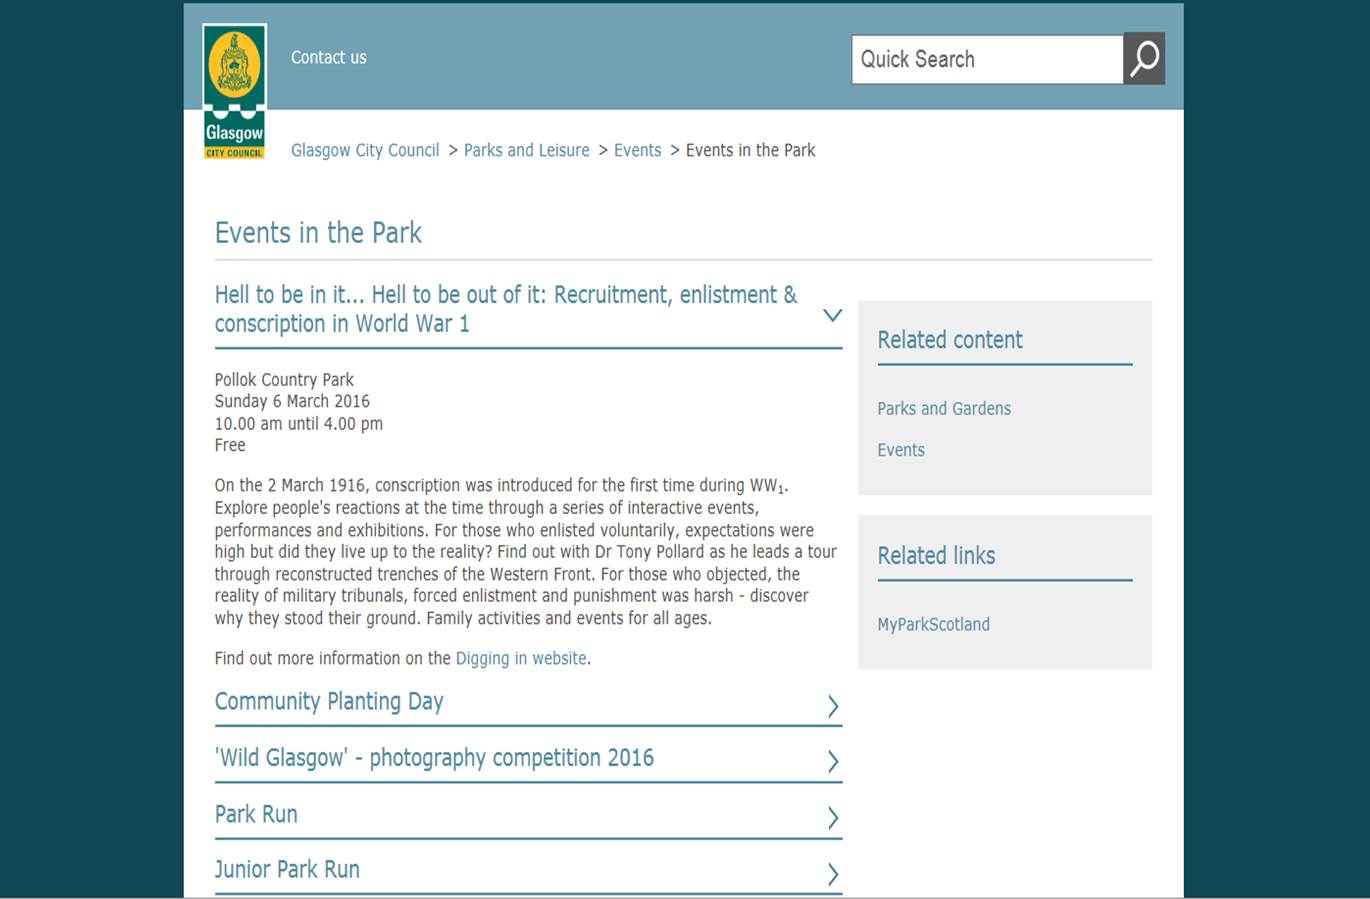Viewport: 1370px width, 899px height.
Task: Expand the 'Wild Glasgow' photography competition arrow
Action: 832,762
